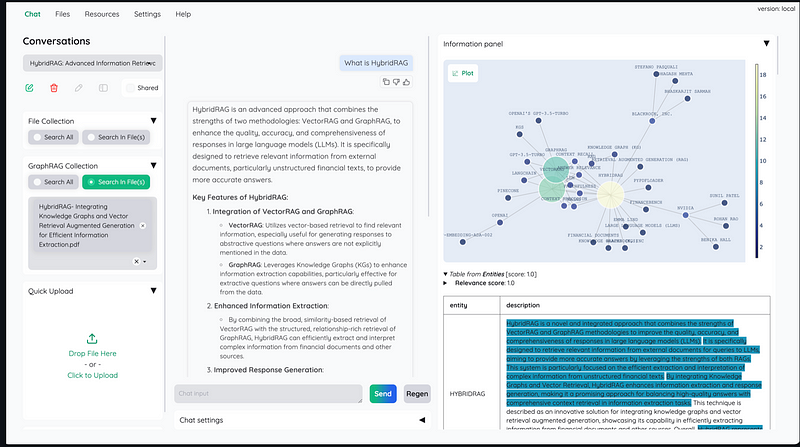This screenshot has height=447, width=800.
Task: Select Search In File(s) under GraphRAG Collection
Action: [x=116, y=182]
